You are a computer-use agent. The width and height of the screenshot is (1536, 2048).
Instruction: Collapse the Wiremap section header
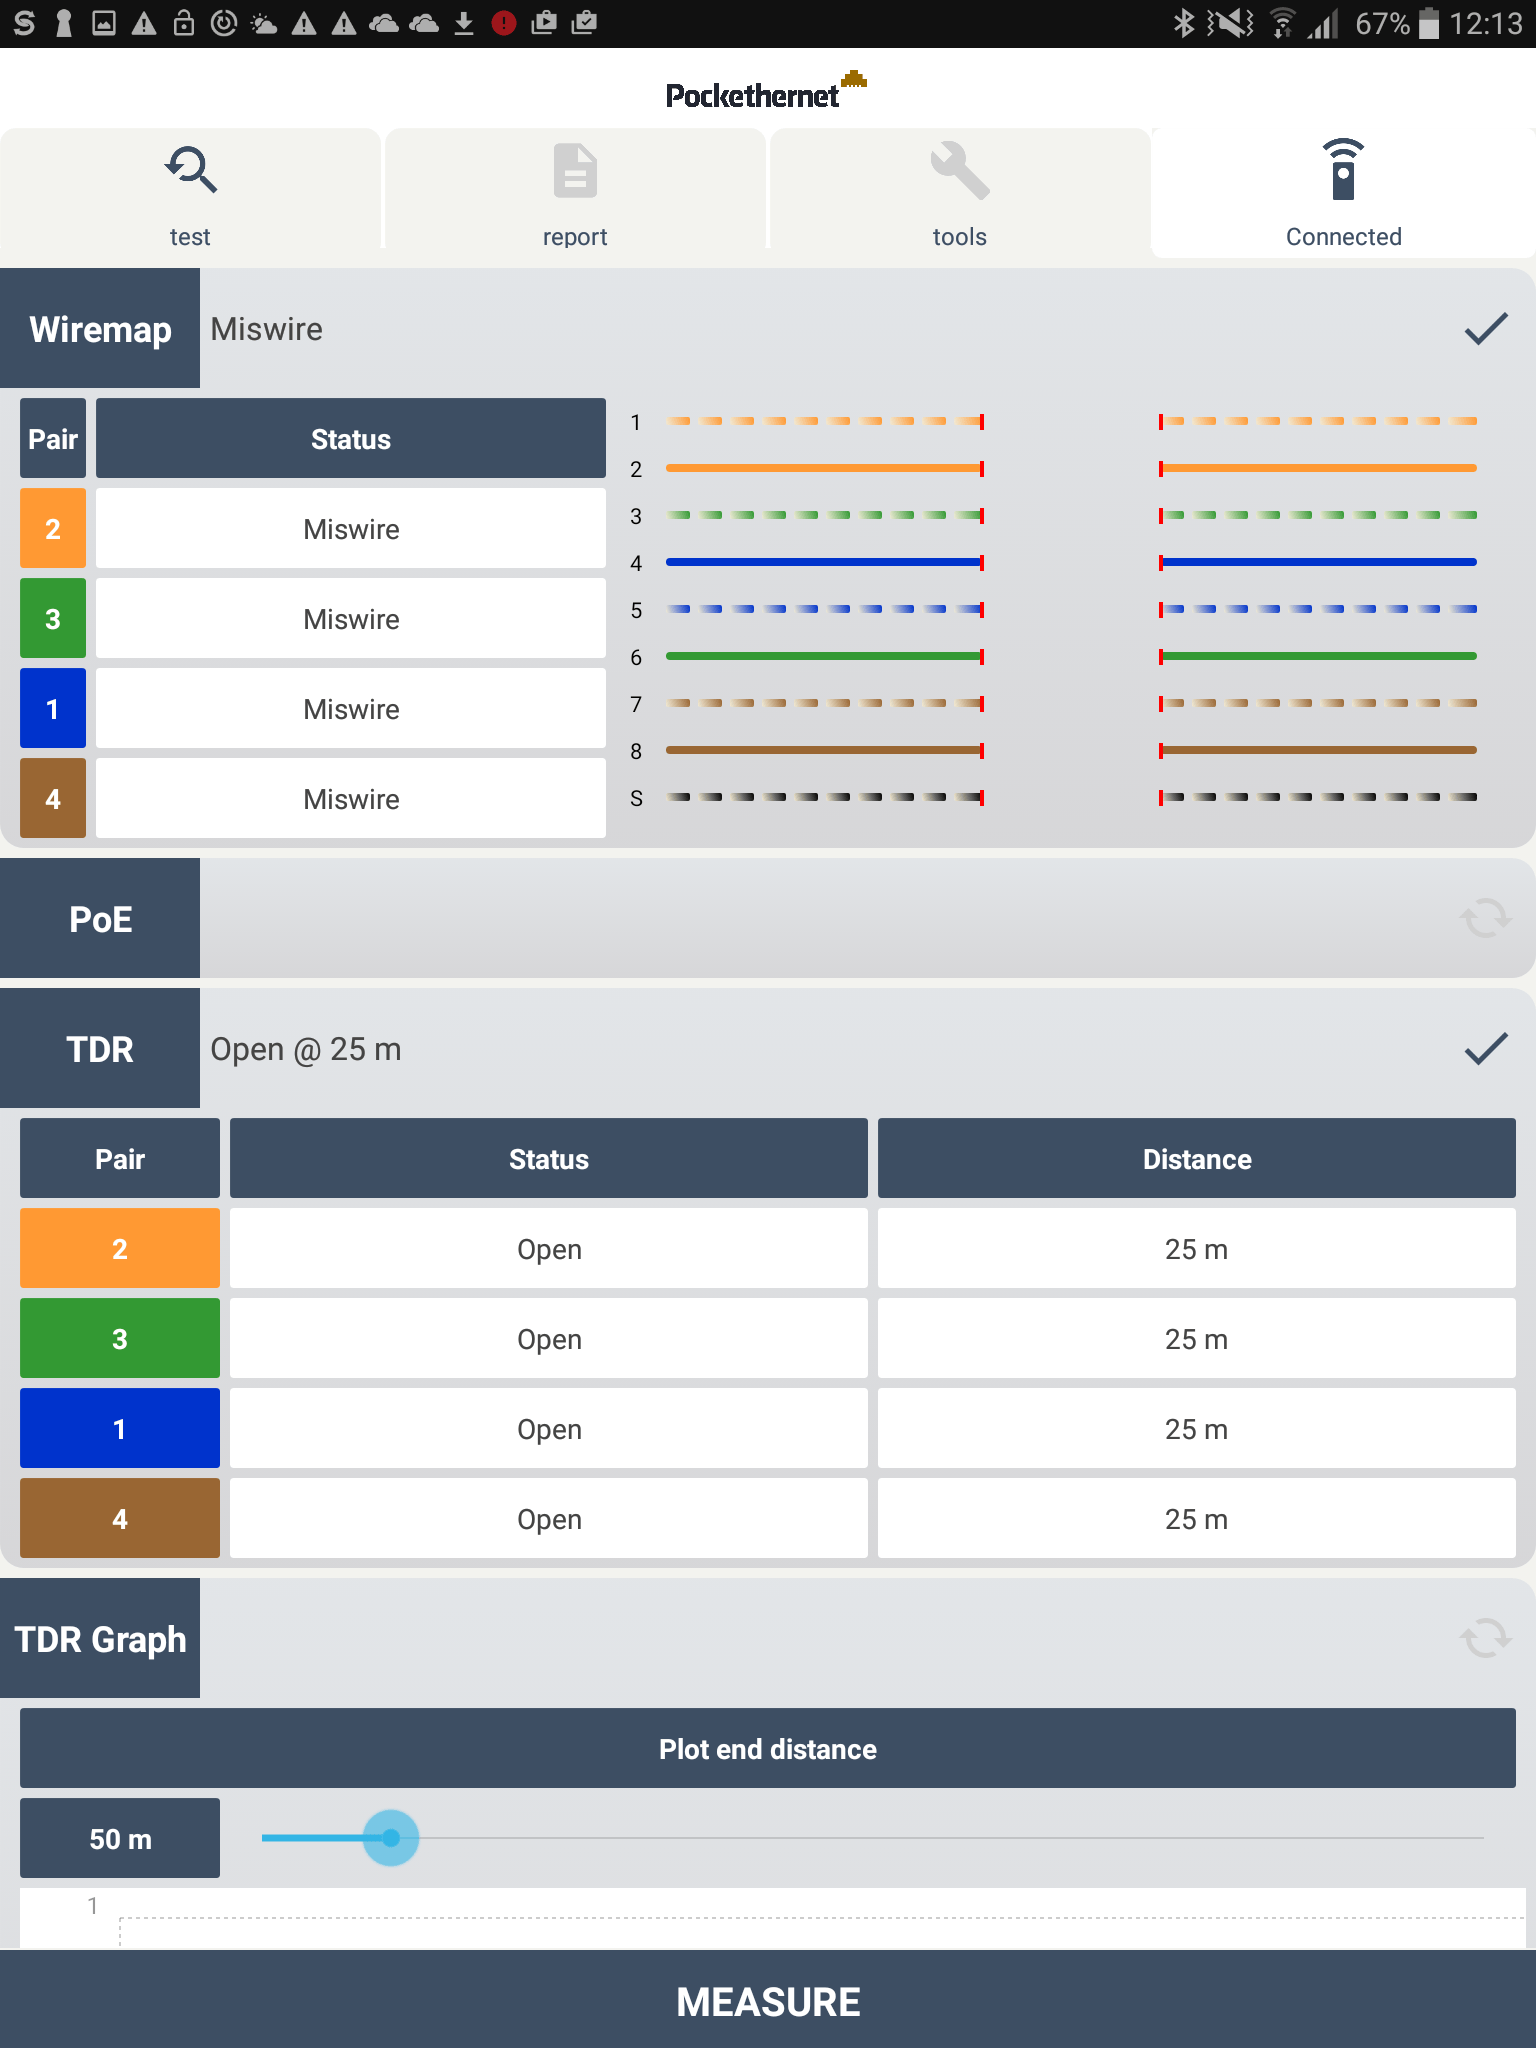[x=100, y=328]
